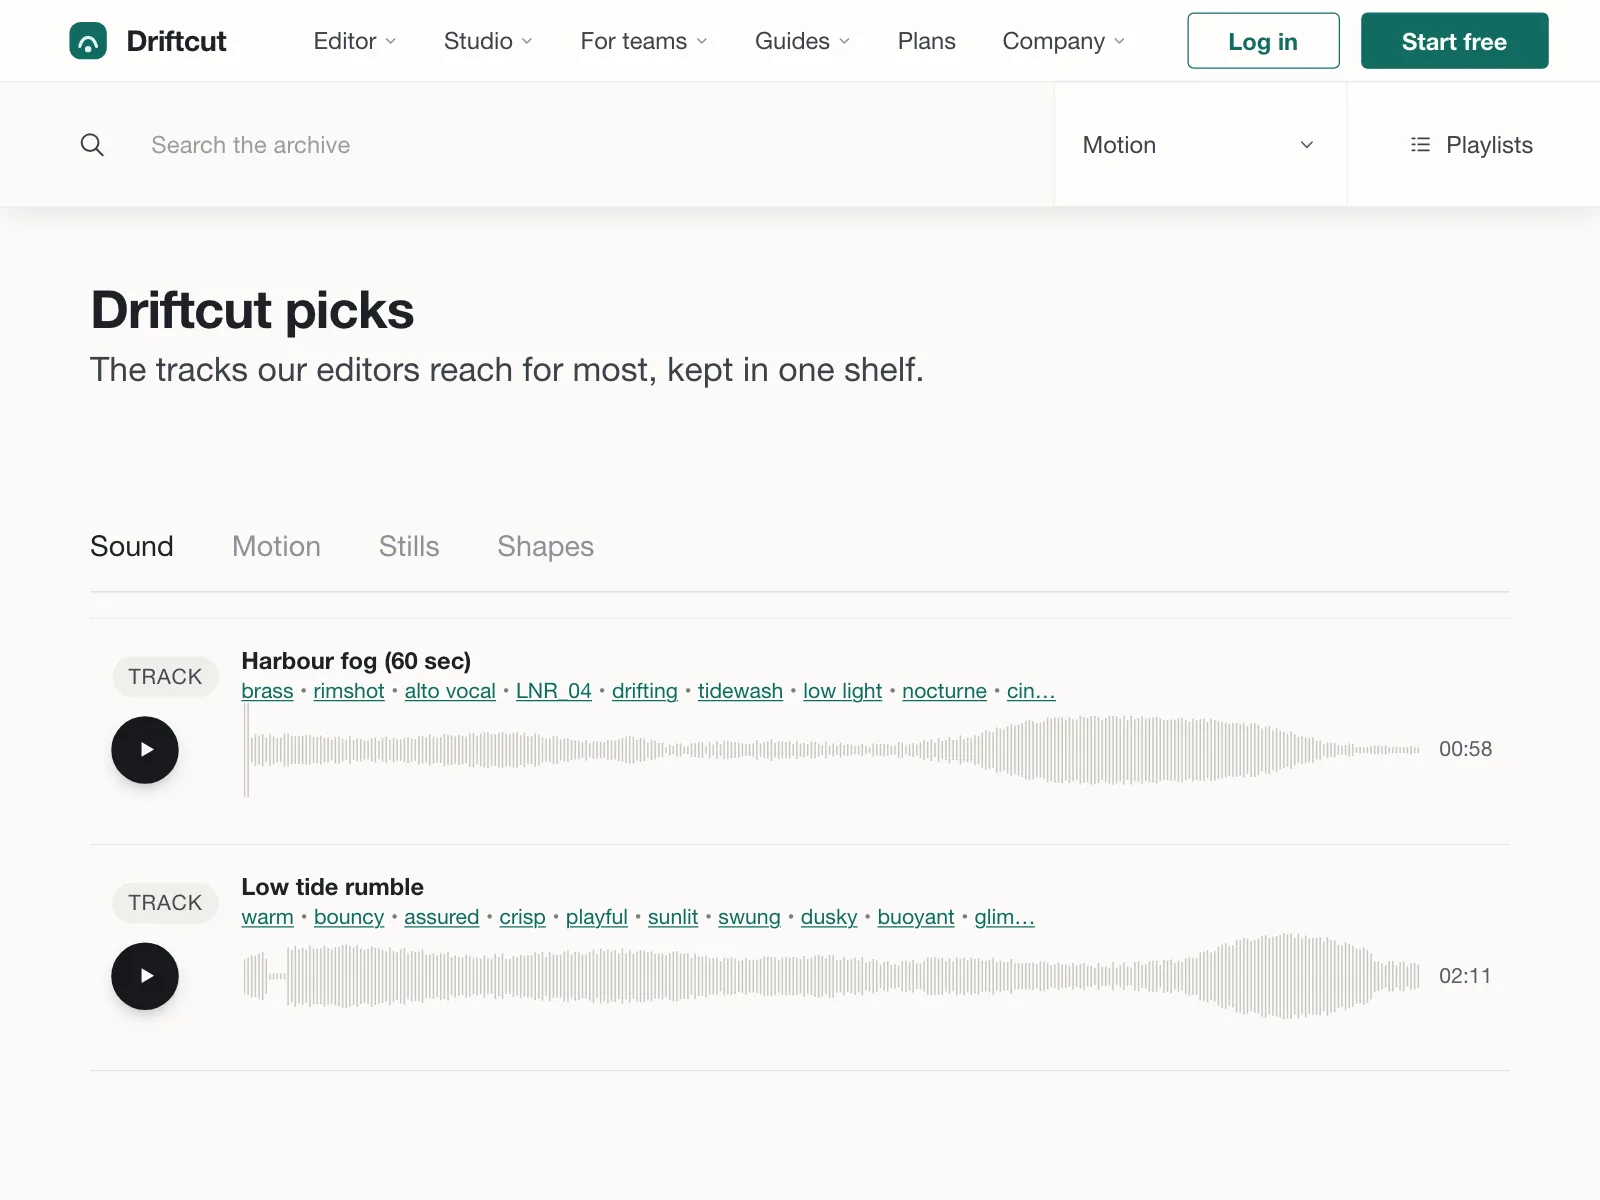Click the crisp tag

[522, 917]
